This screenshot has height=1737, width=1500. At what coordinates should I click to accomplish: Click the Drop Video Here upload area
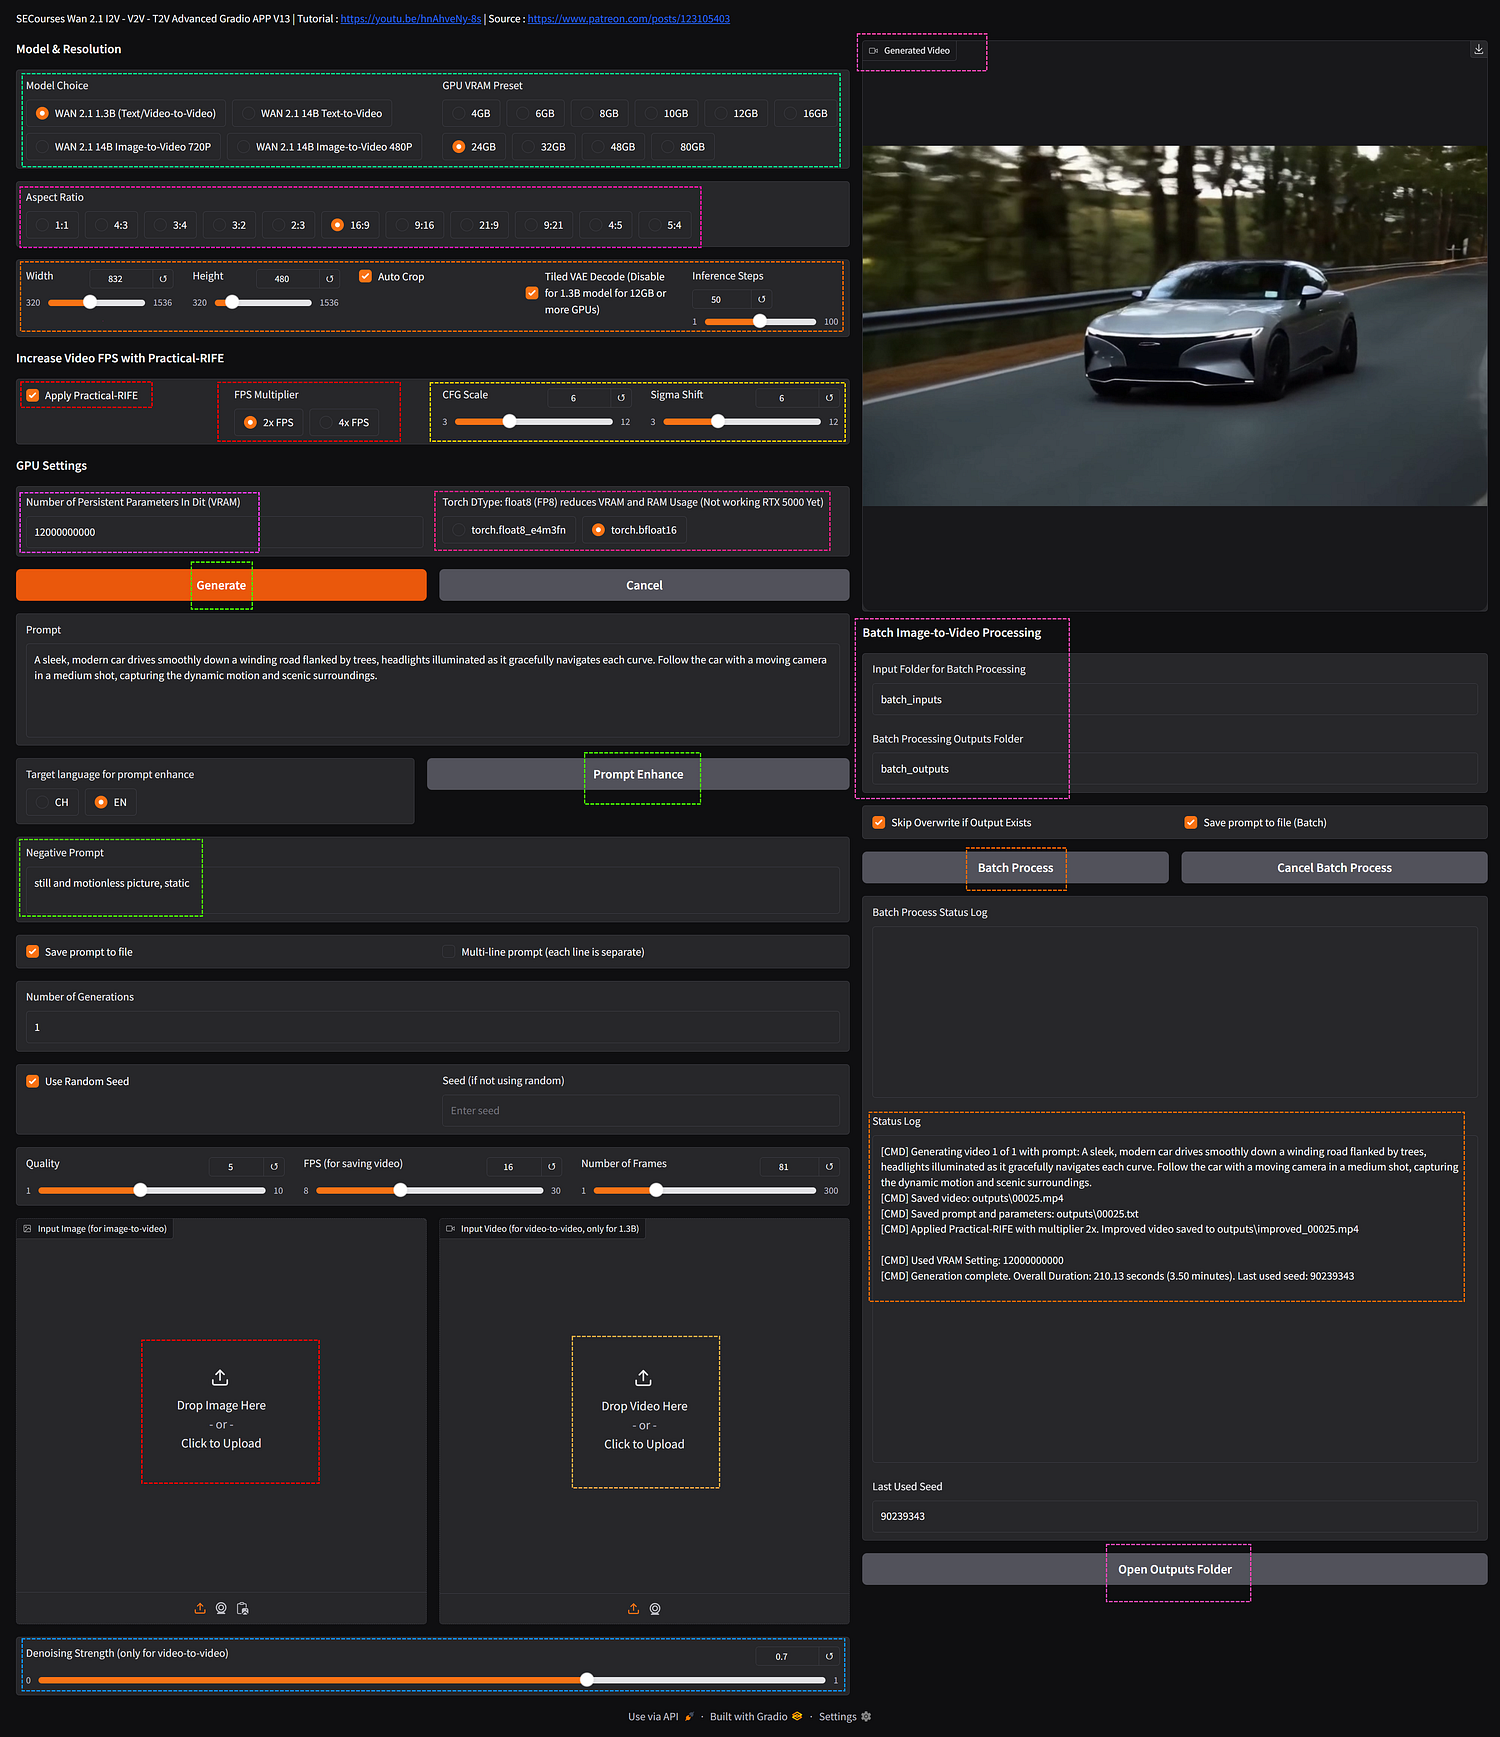[644, 1411]
